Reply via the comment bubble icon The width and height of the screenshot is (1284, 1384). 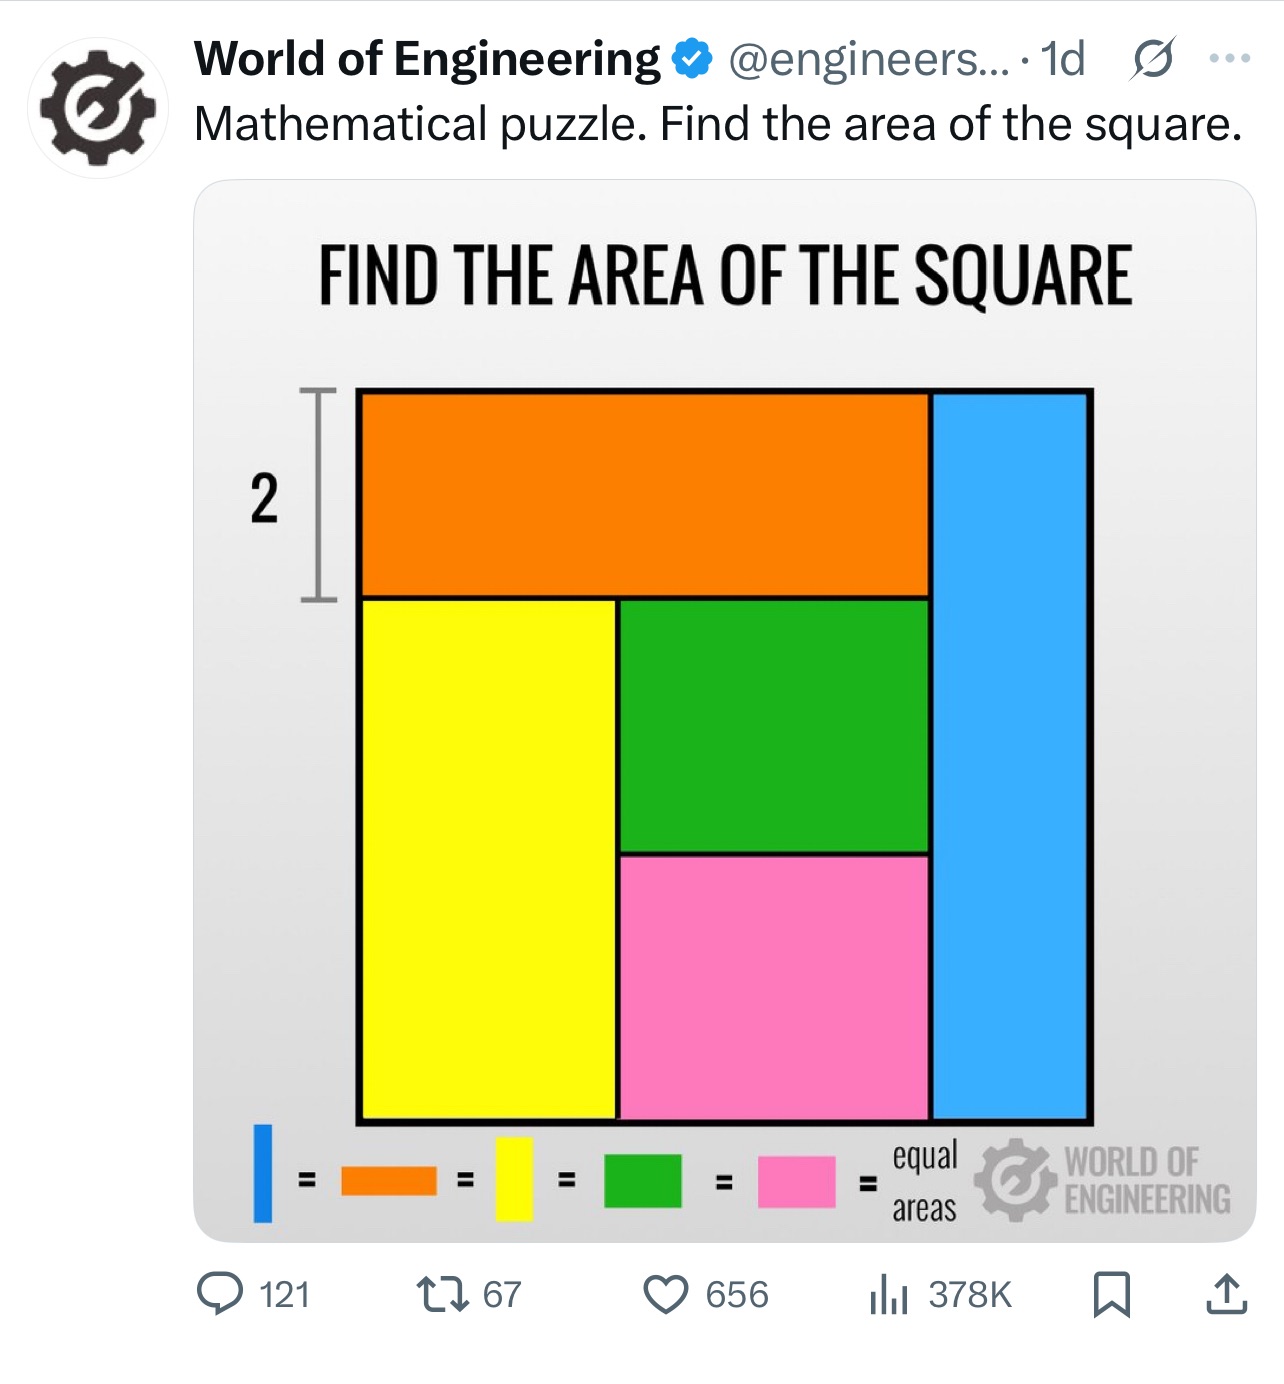(x=219, y=1293)
